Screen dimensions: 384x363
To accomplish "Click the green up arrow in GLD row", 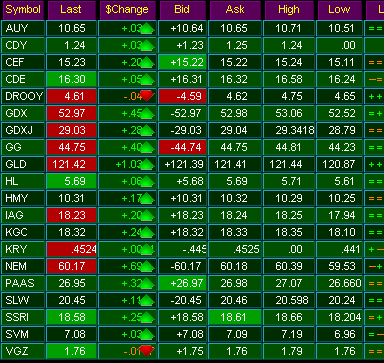I will coord(146,164).
